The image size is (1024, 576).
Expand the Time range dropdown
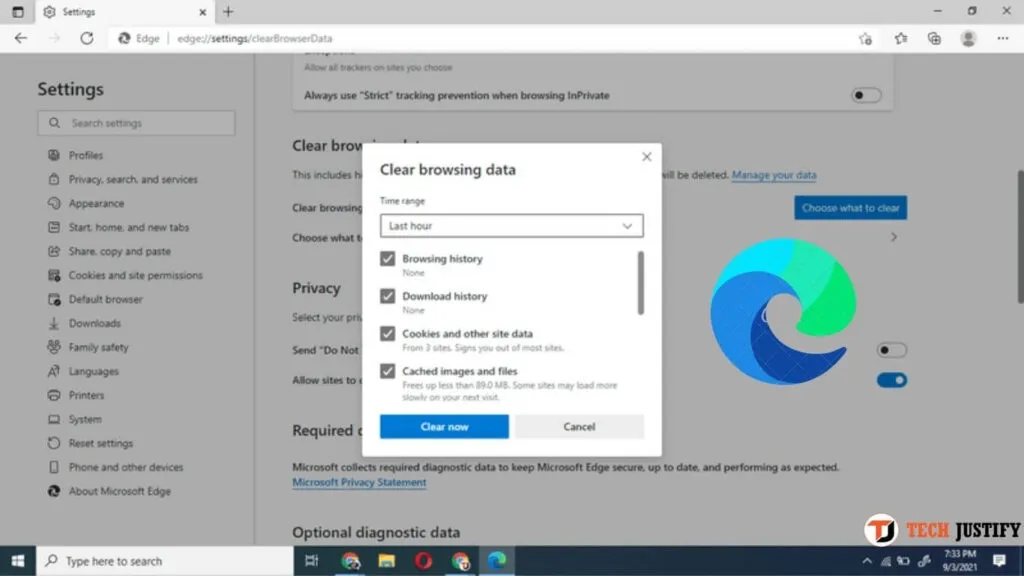(x=511, y=226)
